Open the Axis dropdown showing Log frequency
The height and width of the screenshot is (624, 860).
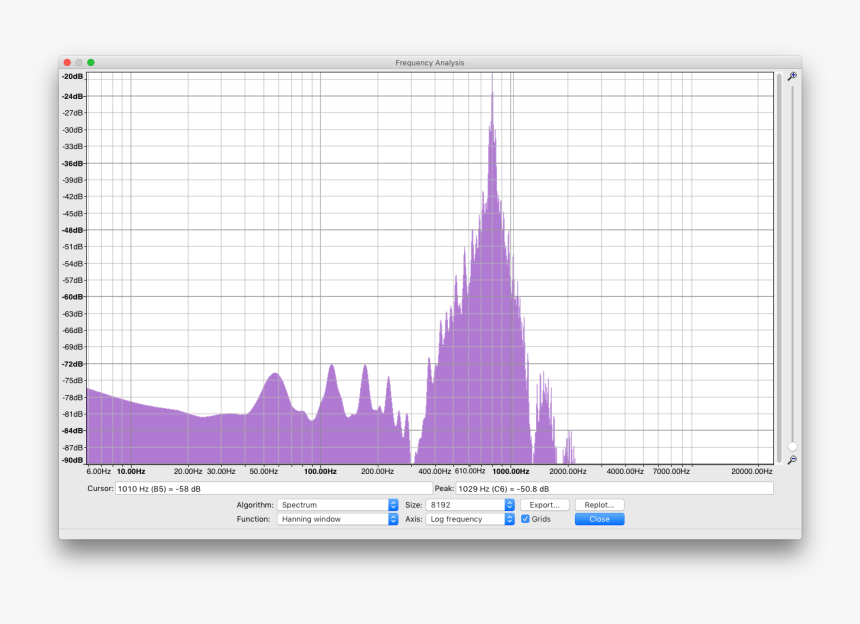click(470, 519)
